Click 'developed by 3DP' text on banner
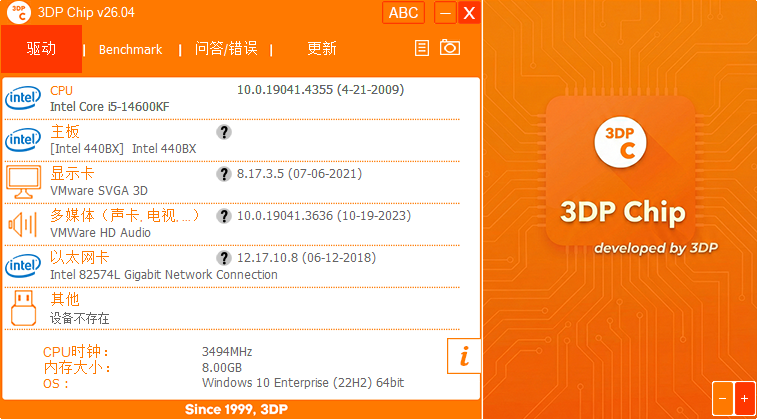Viewport: 757px width, 419px height. pos(656,248)
